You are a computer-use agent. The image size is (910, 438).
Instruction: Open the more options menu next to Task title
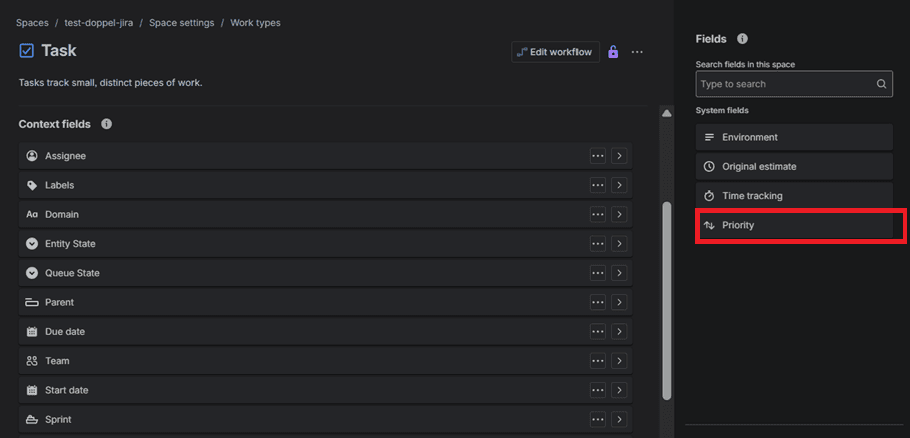point(637,52)
